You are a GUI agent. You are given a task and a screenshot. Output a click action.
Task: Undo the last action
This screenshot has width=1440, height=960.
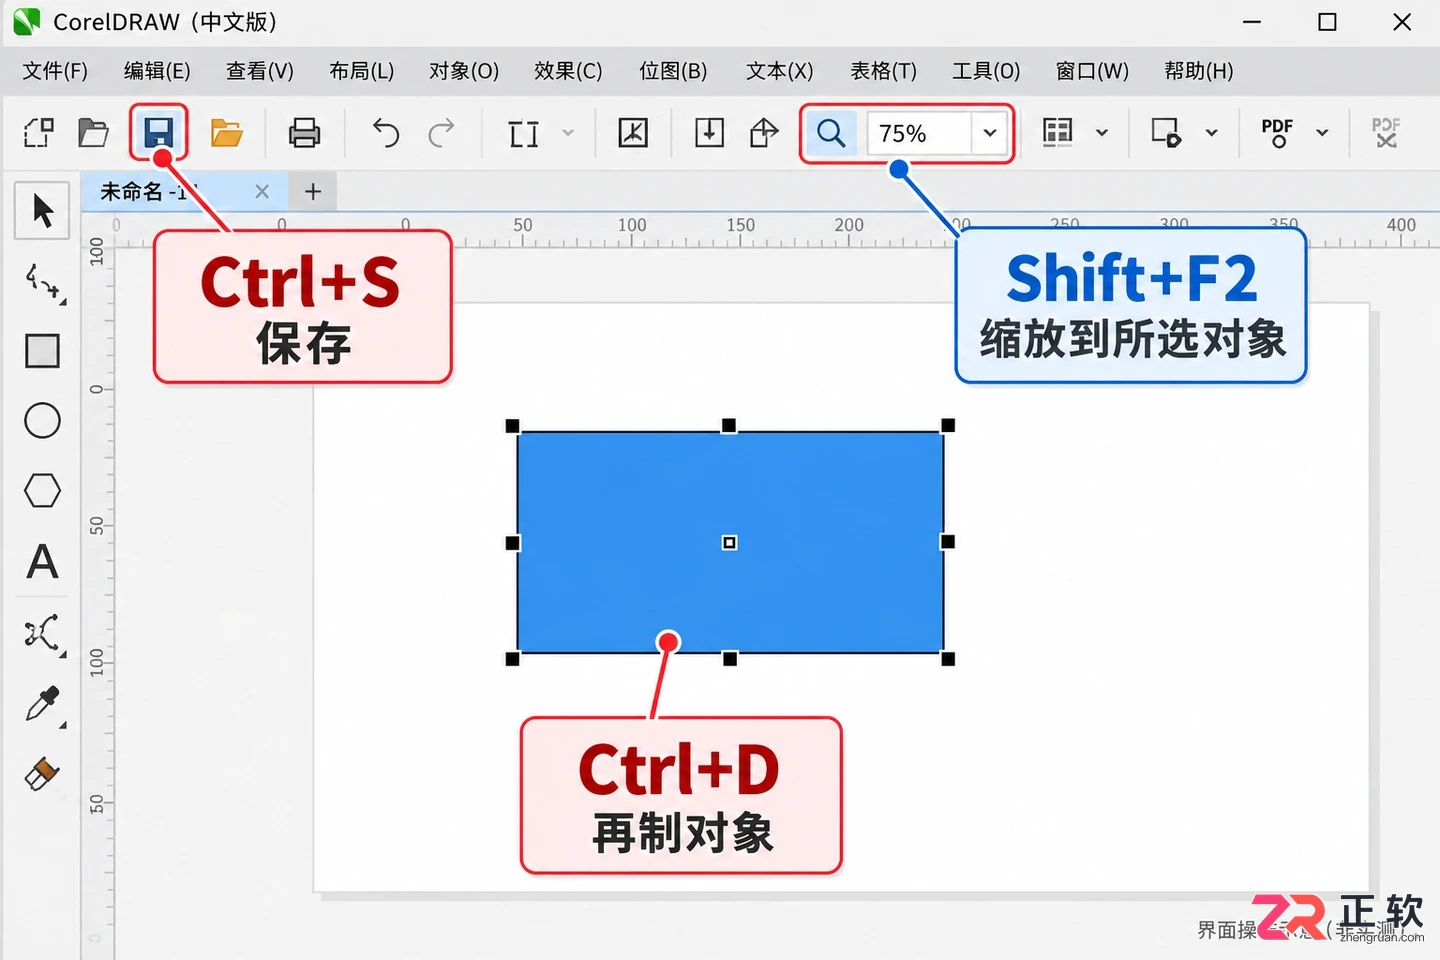[386, 132]
